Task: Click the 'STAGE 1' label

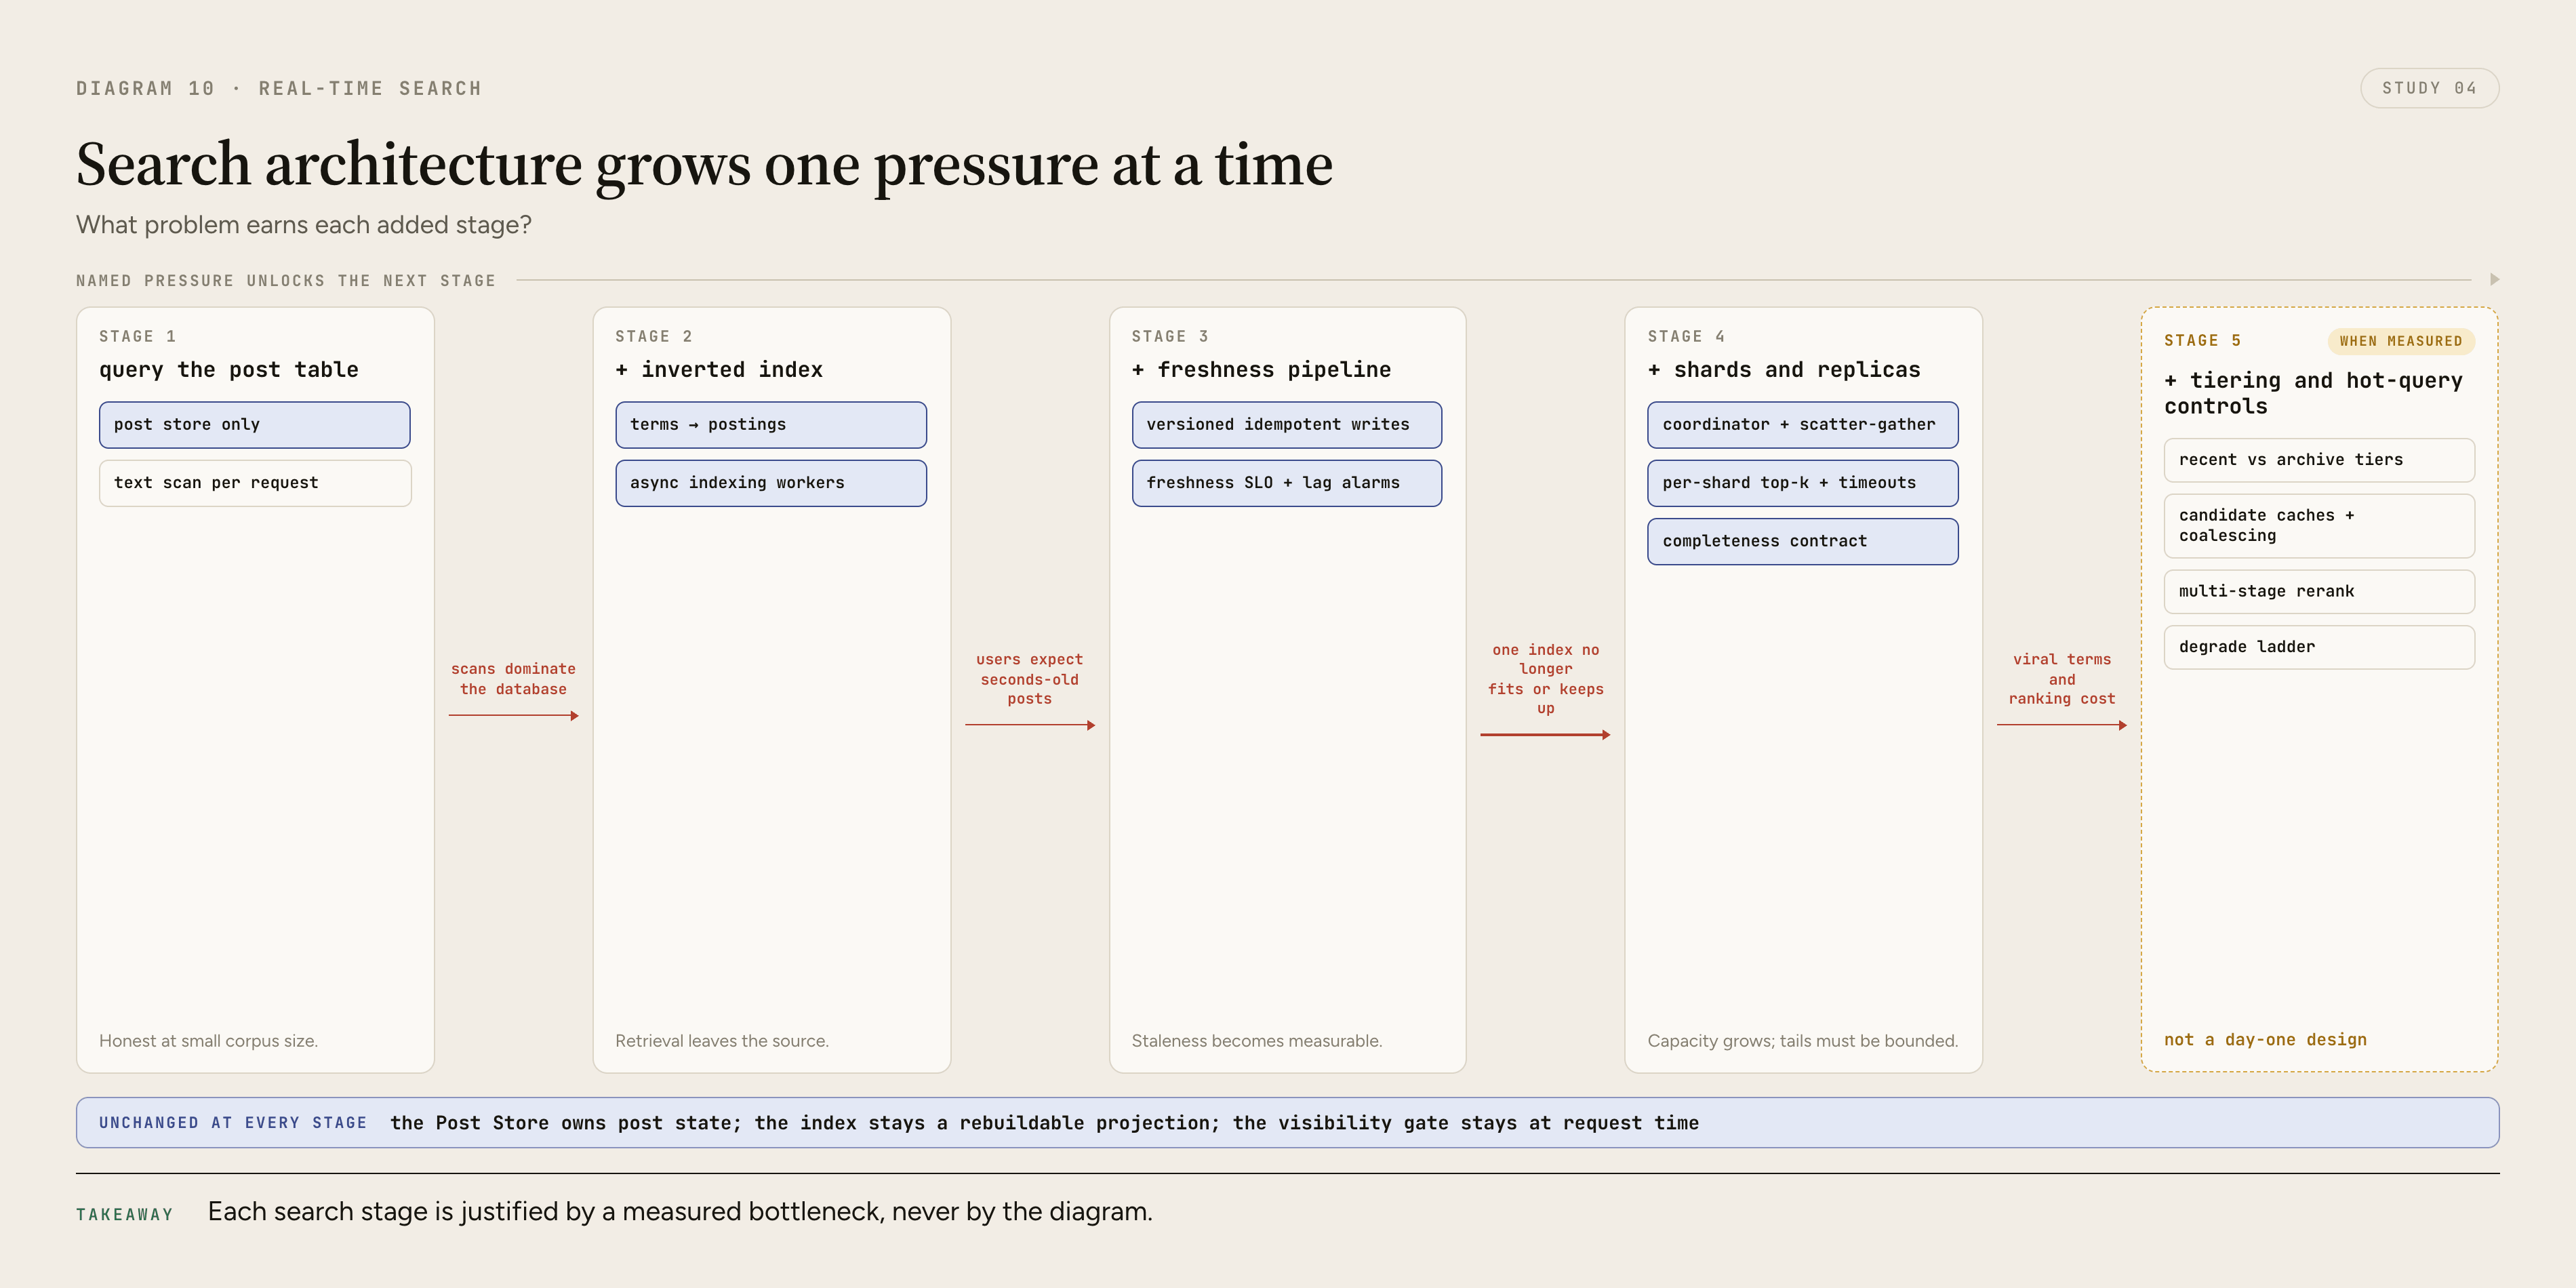Action: click(x=137, y=337)
